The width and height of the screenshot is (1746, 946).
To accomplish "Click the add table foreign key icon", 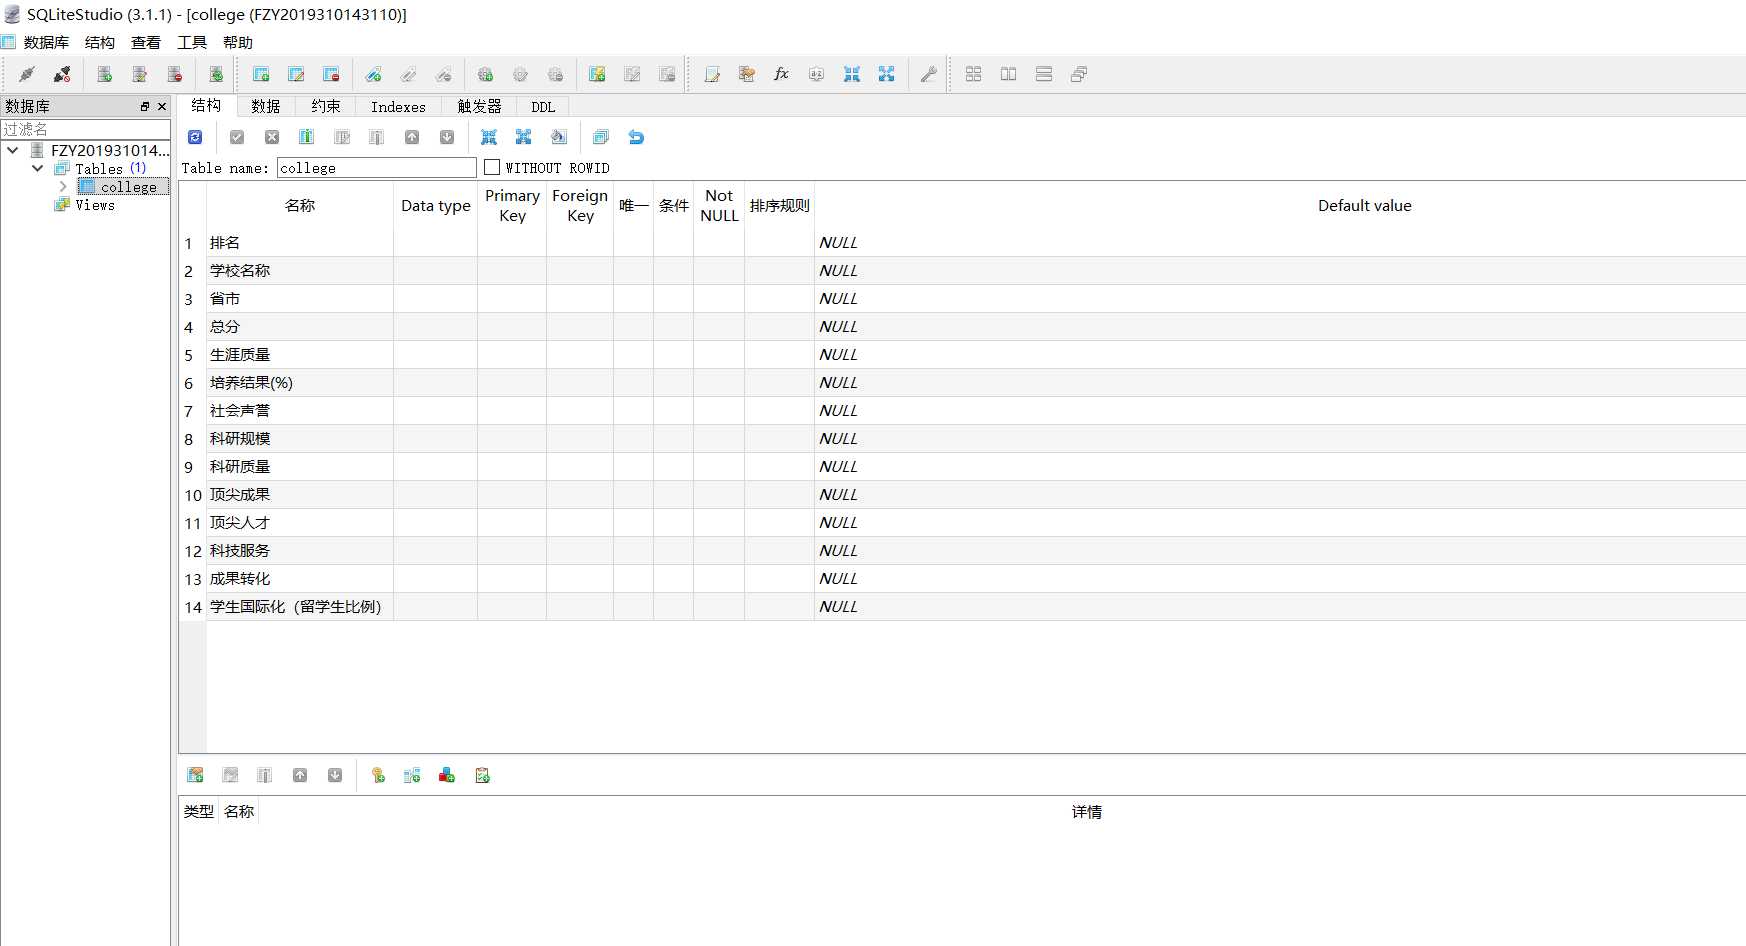I will pos(412,775).
